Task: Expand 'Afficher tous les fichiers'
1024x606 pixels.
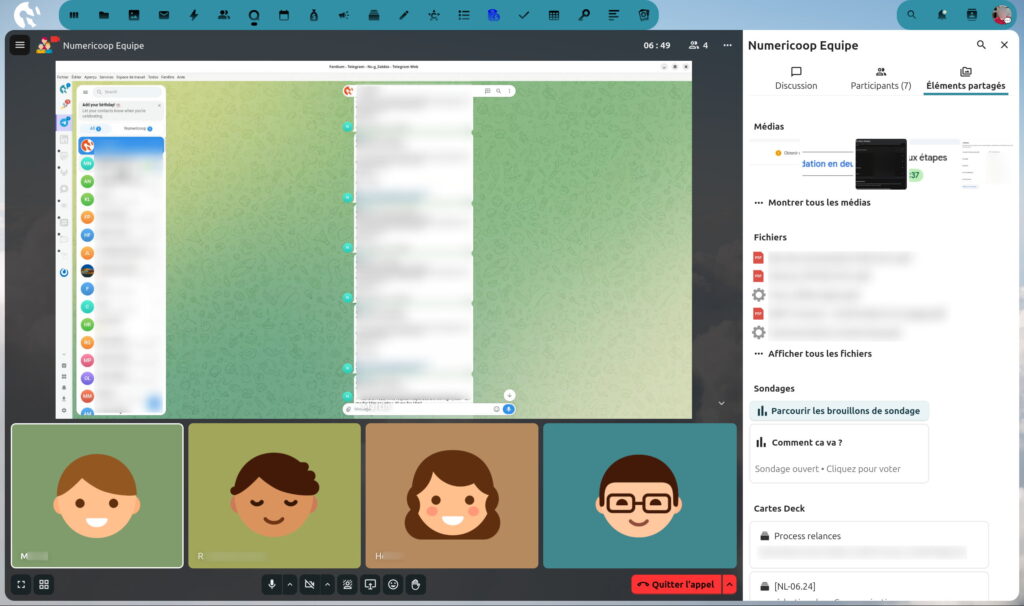Action: pos(813,353)
